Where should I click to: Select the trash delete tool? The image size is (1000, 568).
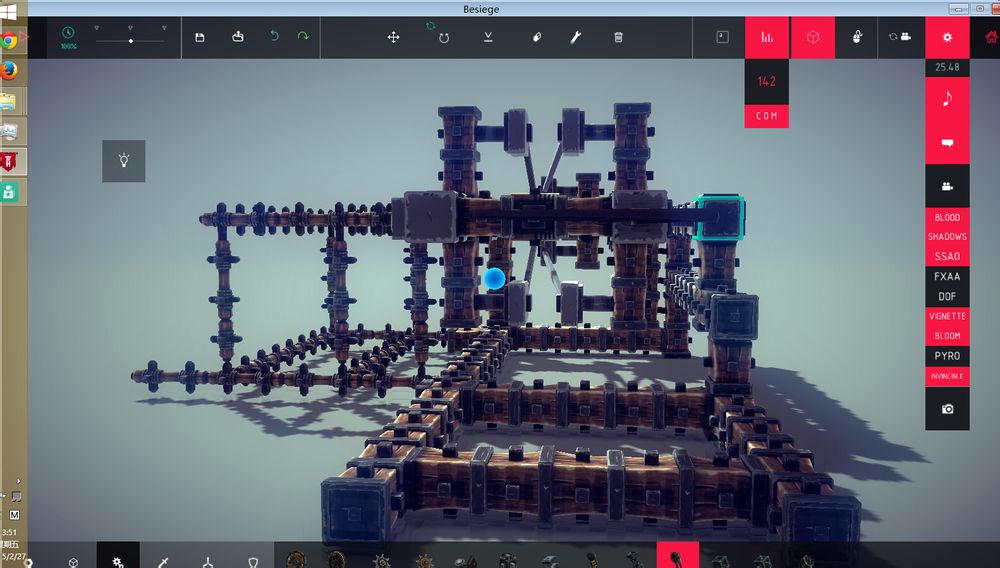(x=618, y=37)
